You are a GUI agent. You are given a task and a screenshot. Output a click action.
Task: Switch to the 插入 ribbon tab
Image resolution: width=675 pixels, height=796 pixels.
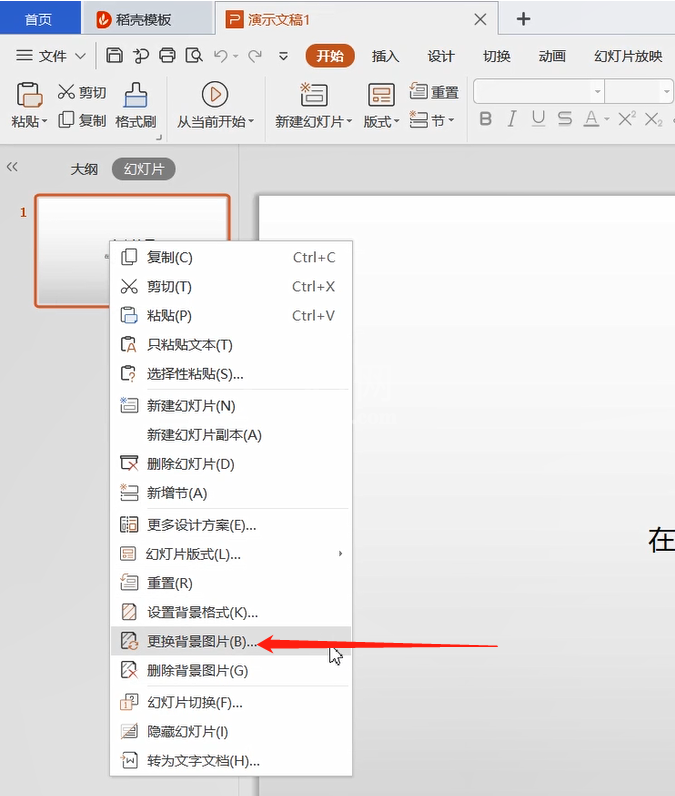(385, 56)
